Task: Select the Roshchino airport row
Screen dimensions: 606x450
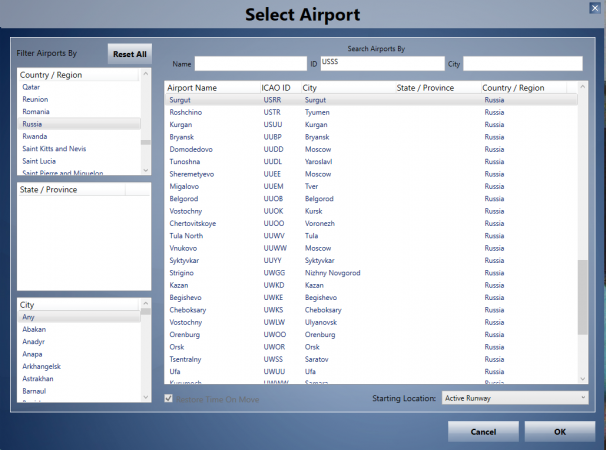Action: point(371,112)
